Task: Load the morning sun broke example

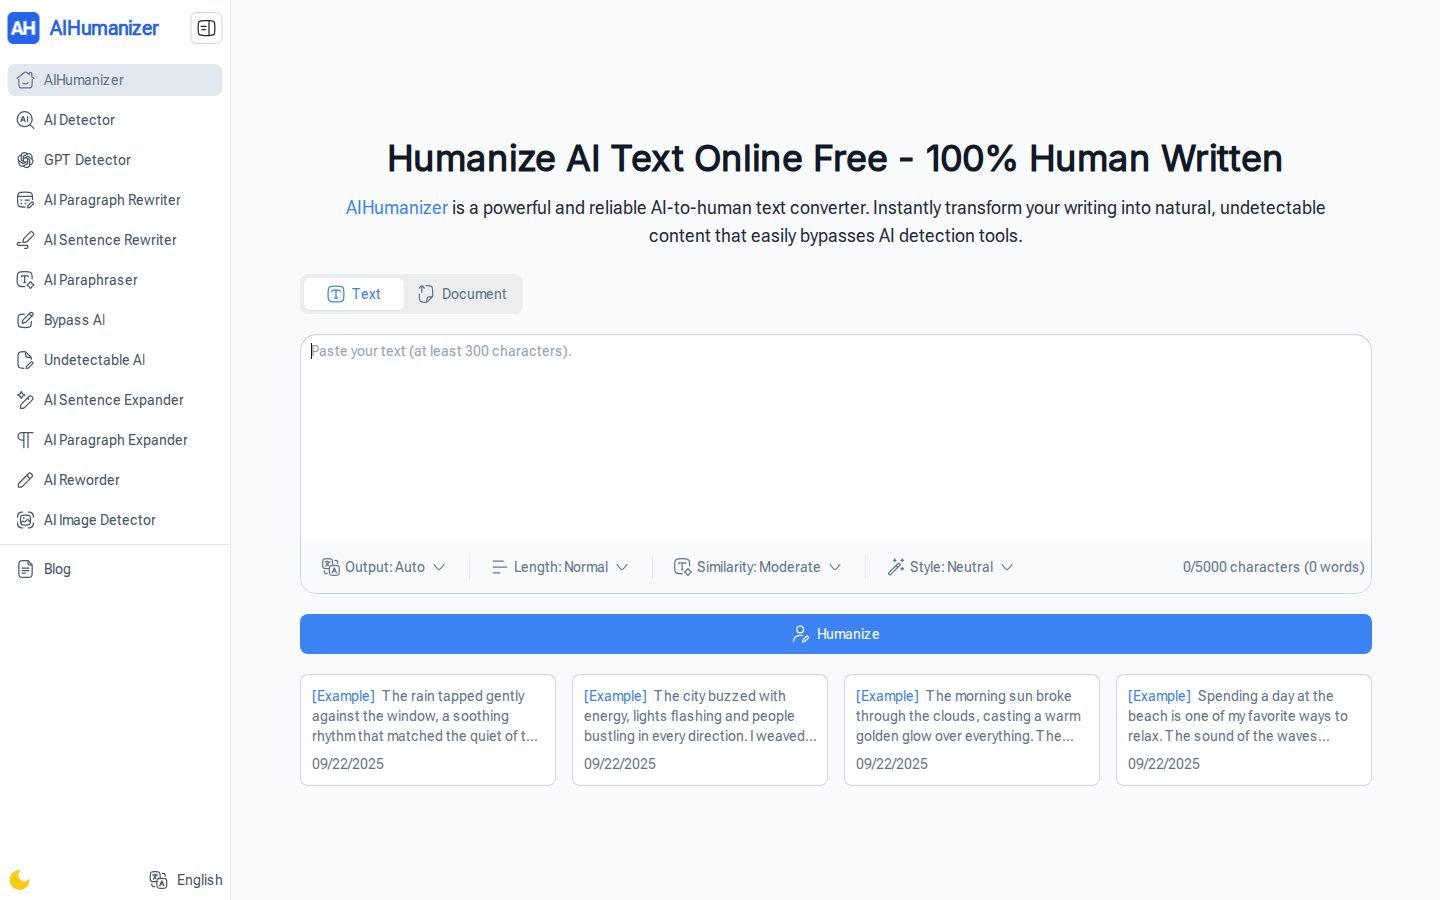Action: pyautogui.click(x=972, y=730)
